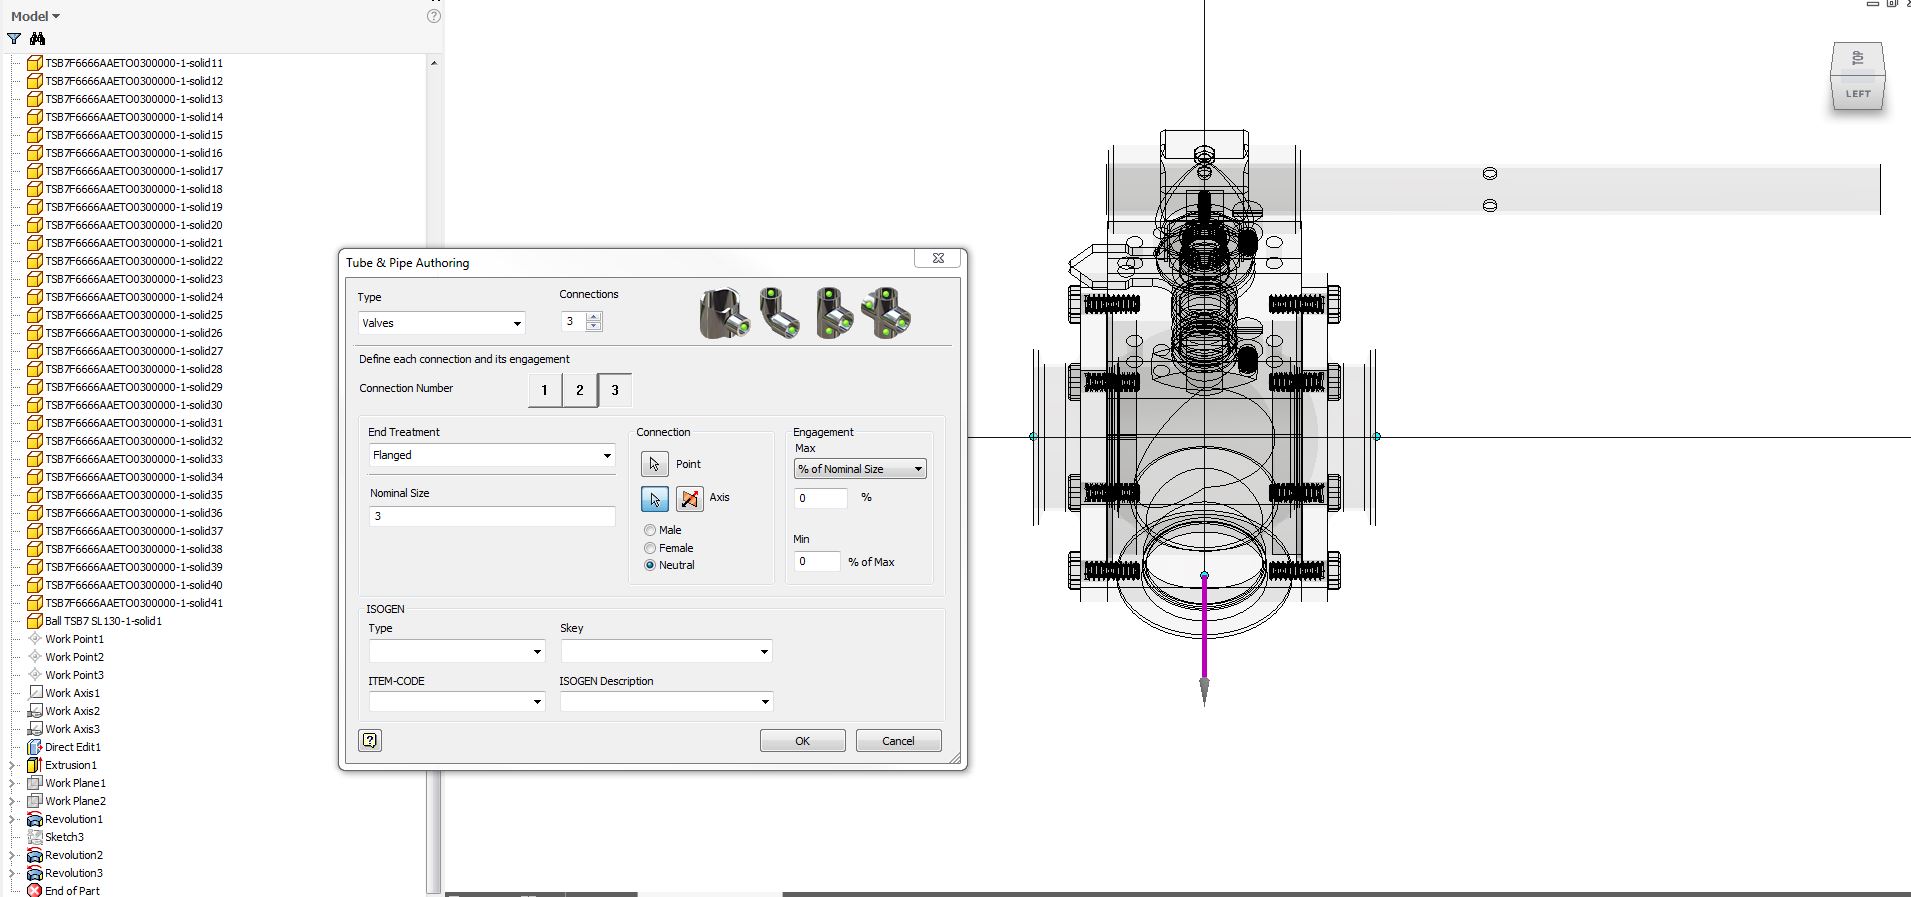Click the End of Part marker
Image resolution: width=1911 pixels, height=897 pixels.
[x=72, y=891]
